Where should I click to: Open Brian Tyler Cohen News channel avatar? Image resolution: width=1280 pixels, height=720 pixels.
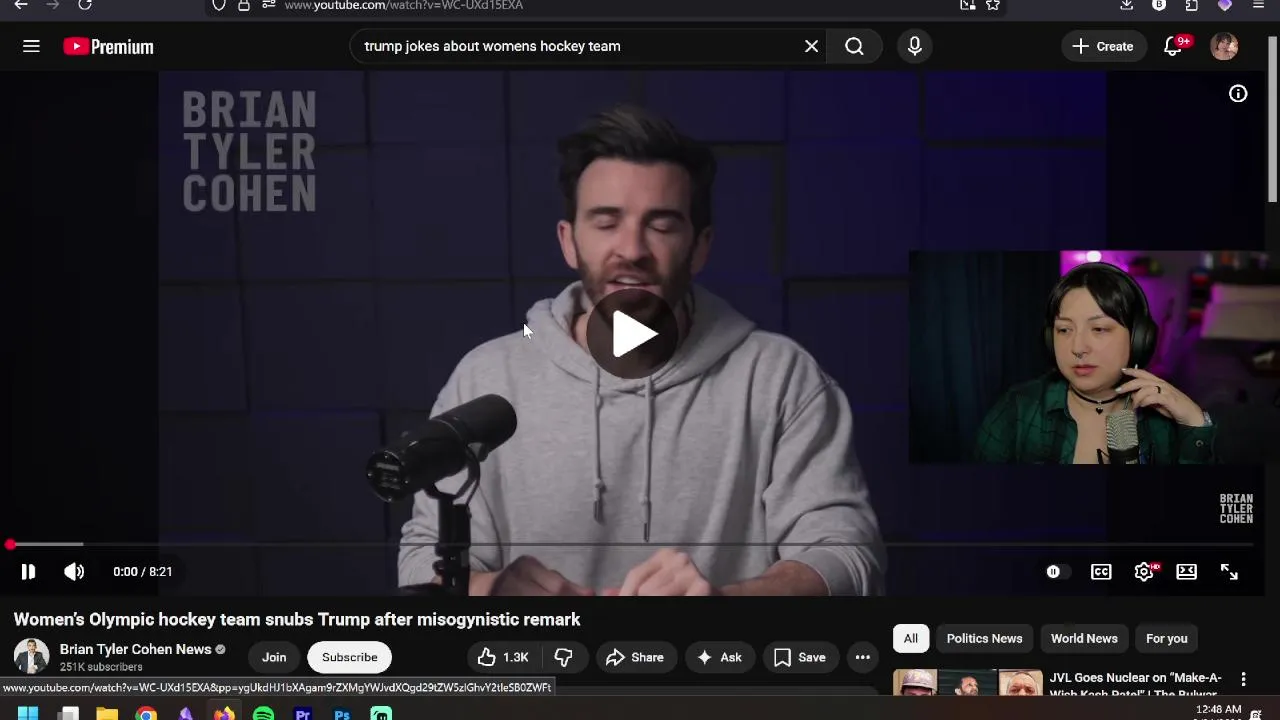point(31,657)
